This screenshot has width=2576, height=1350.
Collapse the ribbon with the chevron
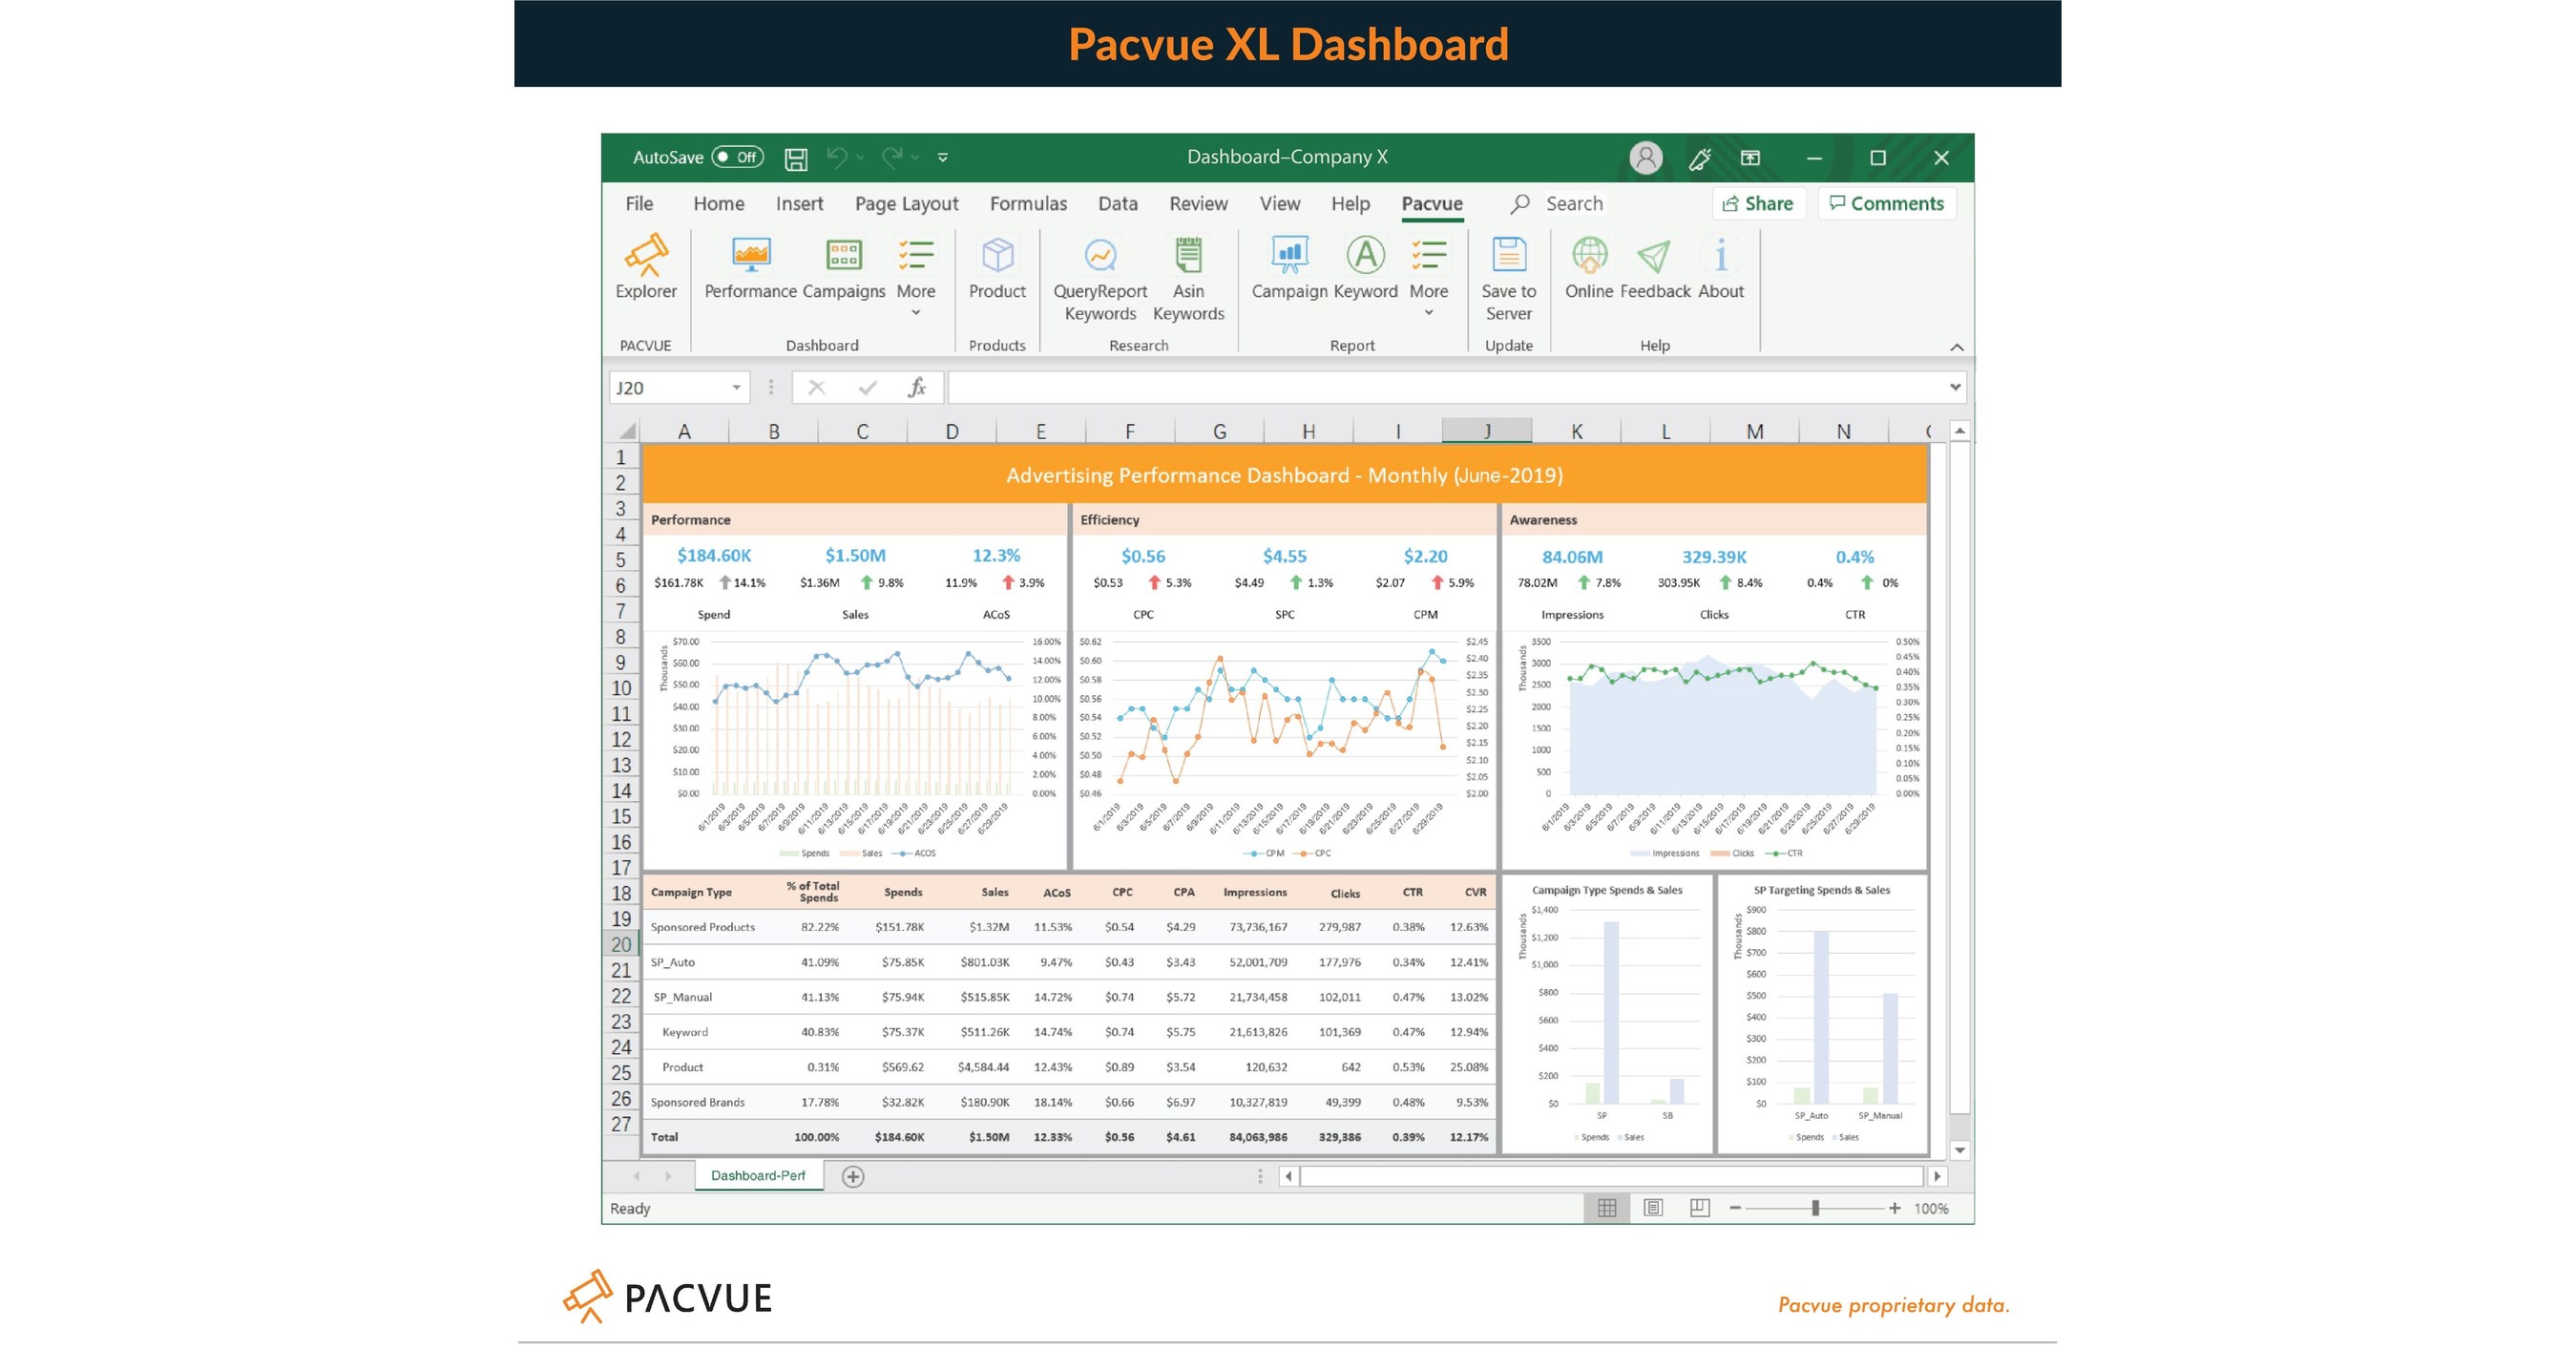point(1956,346)
